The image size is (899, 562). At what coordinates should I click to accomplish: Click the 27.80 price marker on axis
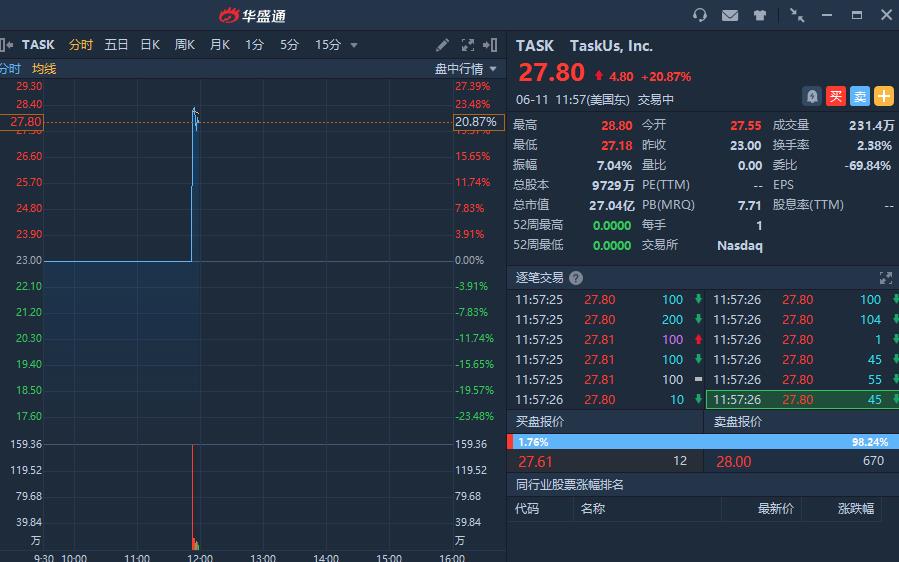[22, 122]
